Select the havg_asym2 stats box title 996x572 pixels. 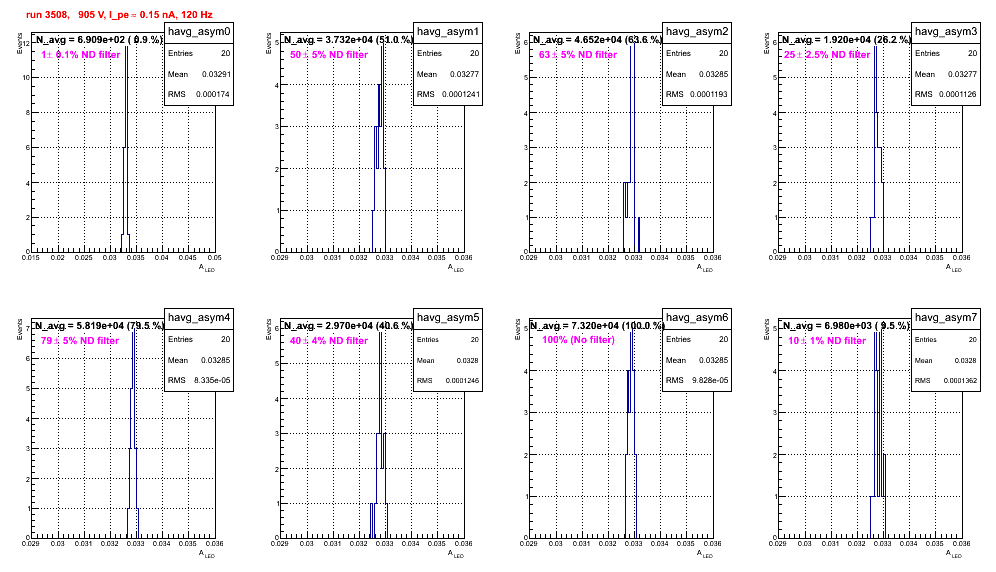coord(697,31)
